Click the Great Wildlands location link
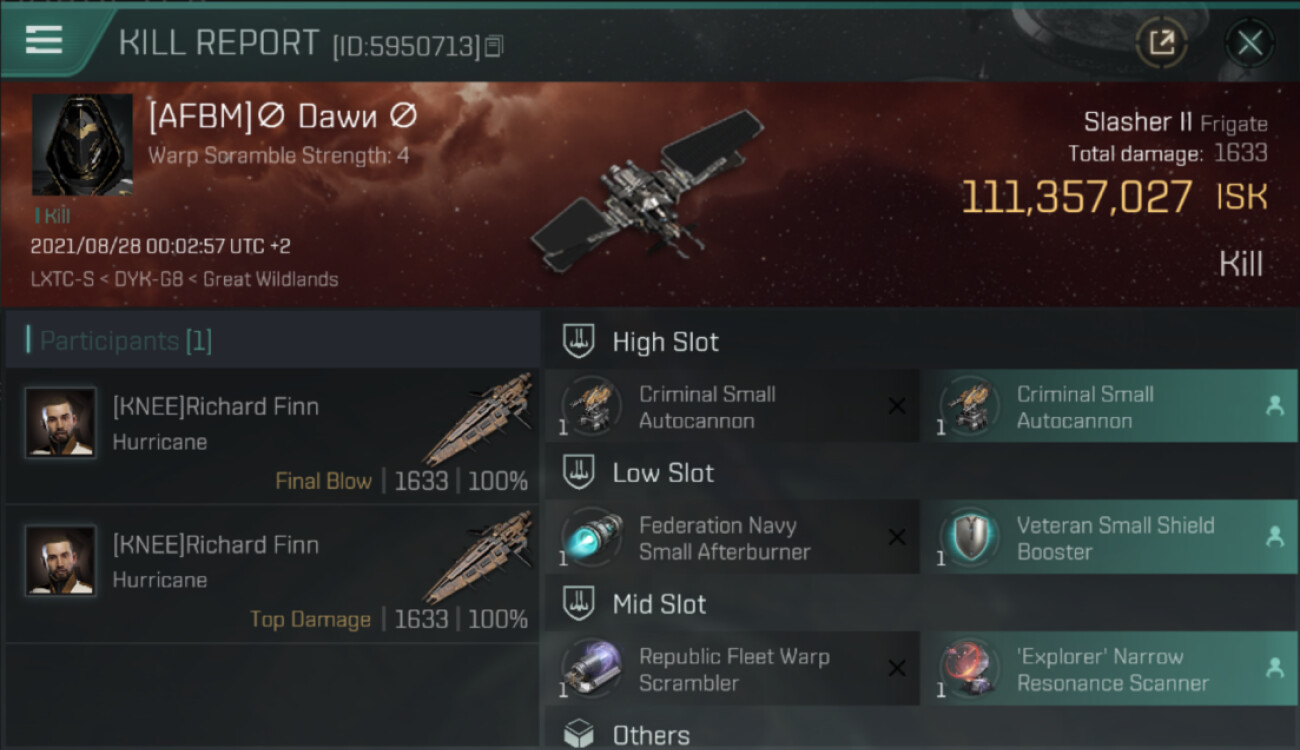The height and width of the screenshot is (750, 1300). tap(270, 279)
